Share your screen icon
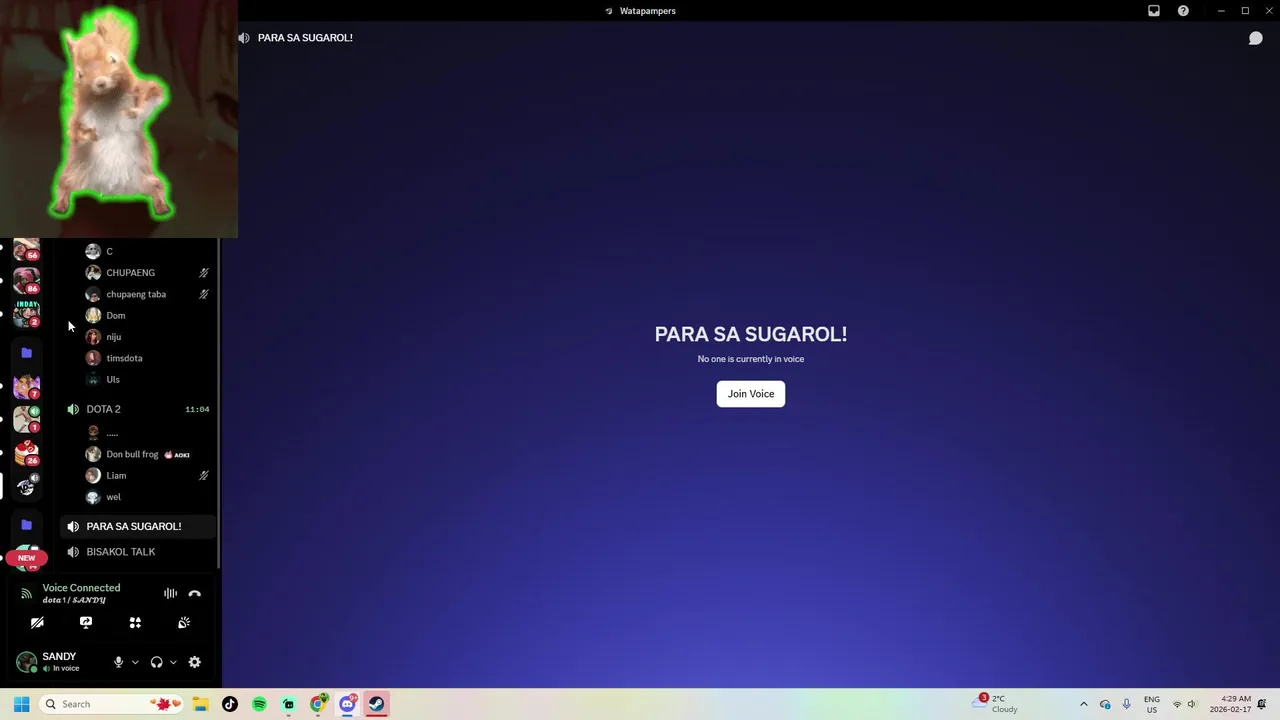This screenshot has width=1280, height=720. point(86,623)
